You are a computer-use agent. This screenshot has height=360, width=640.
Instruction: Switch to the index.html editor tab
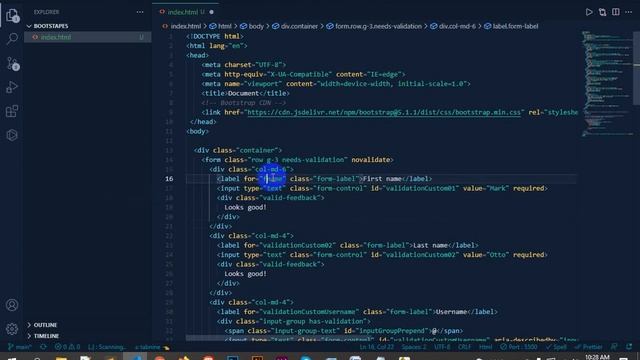tap(182, 12)
